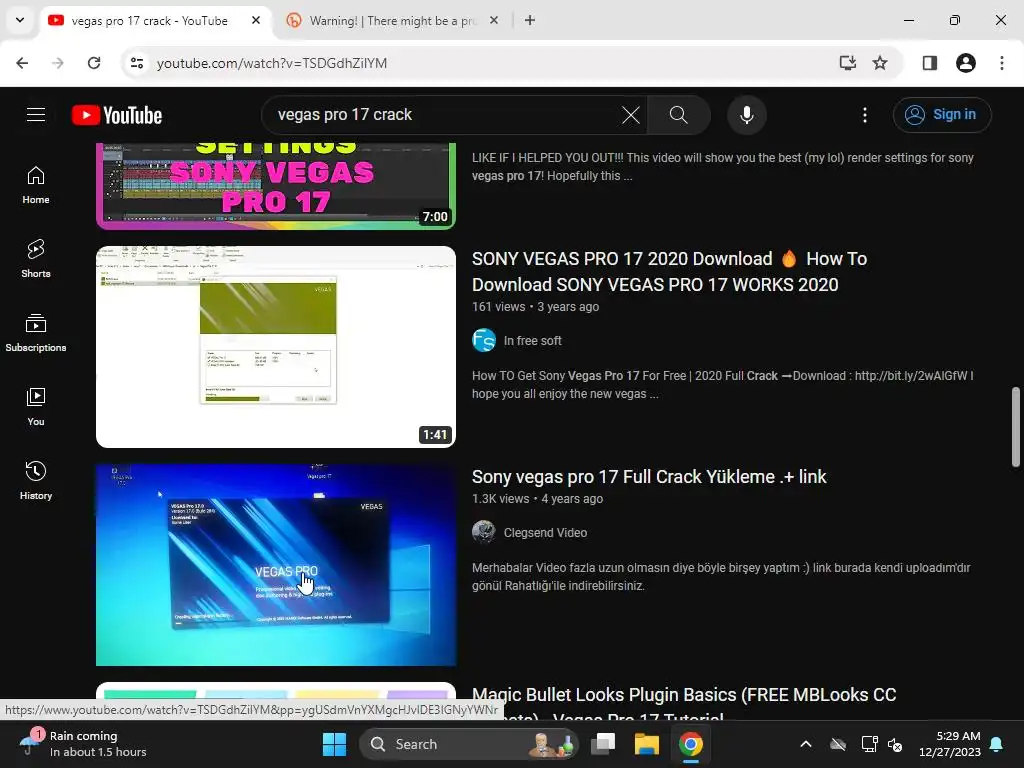Click the page vertical scrollbar

(1016, 427)
